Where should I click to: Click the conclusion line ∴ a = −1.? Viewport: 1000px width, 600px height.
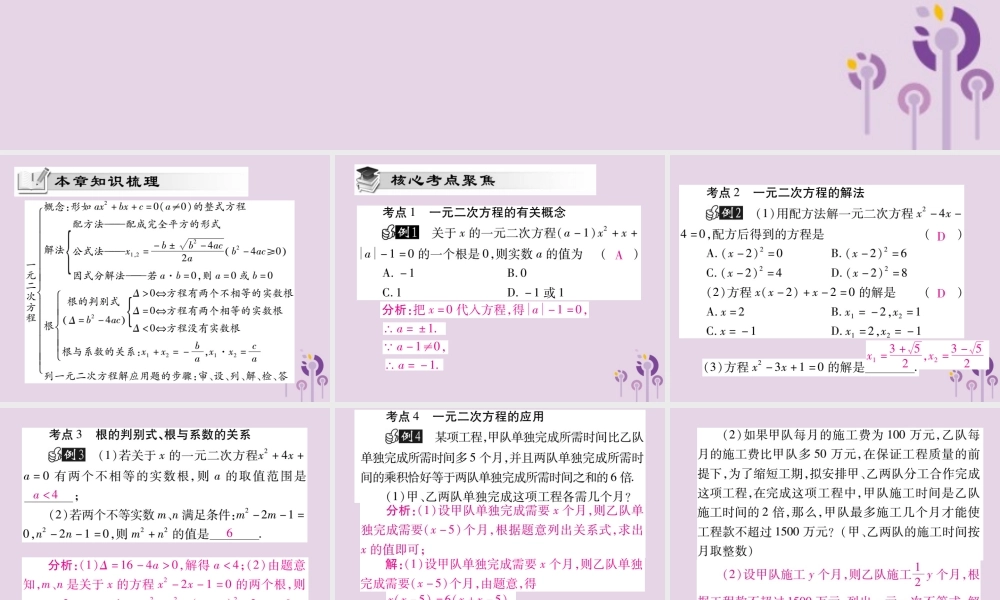pos(413,365)
